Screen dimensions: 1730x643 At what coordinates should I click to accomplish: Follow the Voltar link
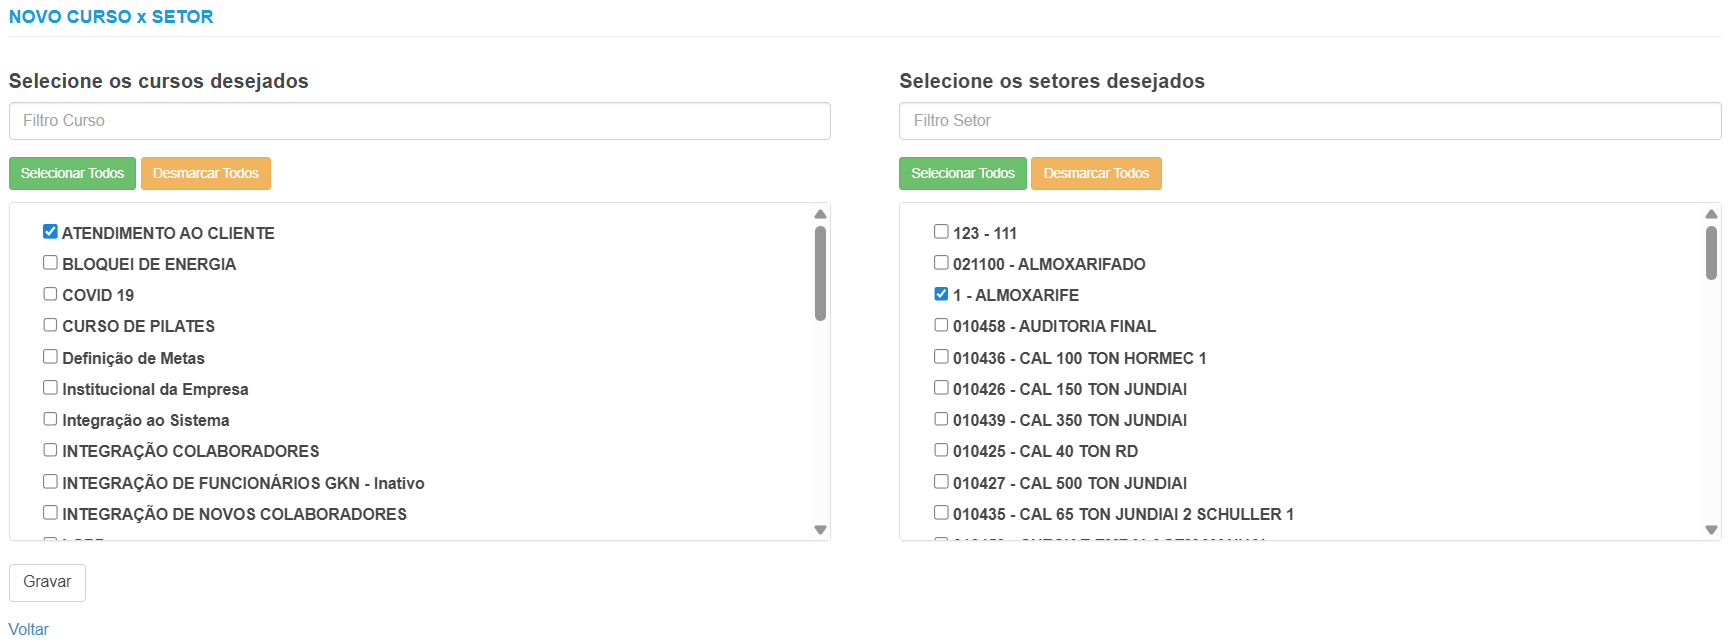(29, 629)
